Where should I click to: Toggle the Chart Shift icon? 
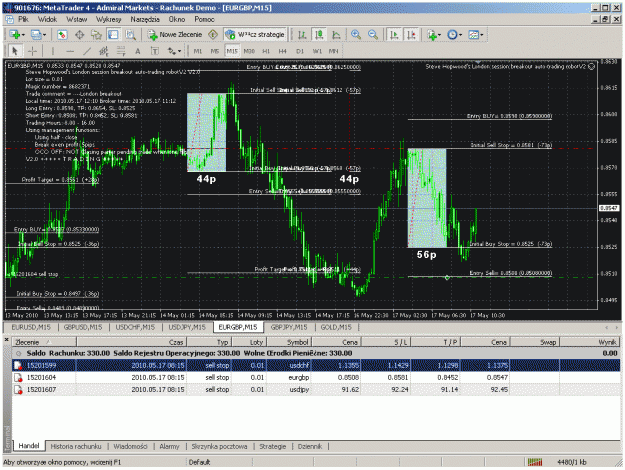411,35
